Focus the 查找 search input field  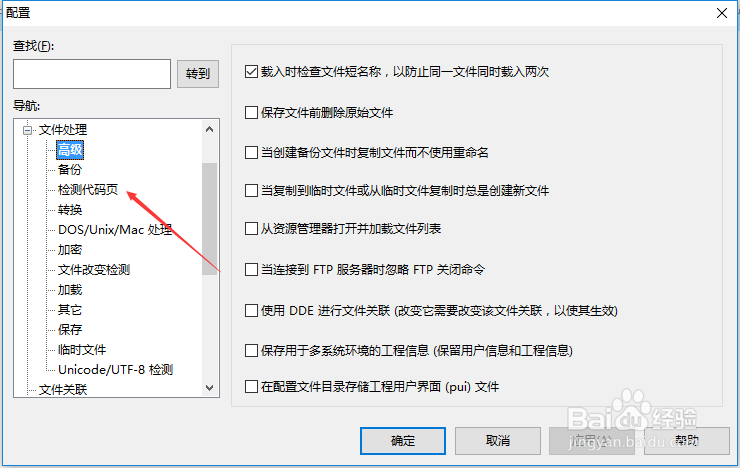pyautogui.click(x=92, y=74)
